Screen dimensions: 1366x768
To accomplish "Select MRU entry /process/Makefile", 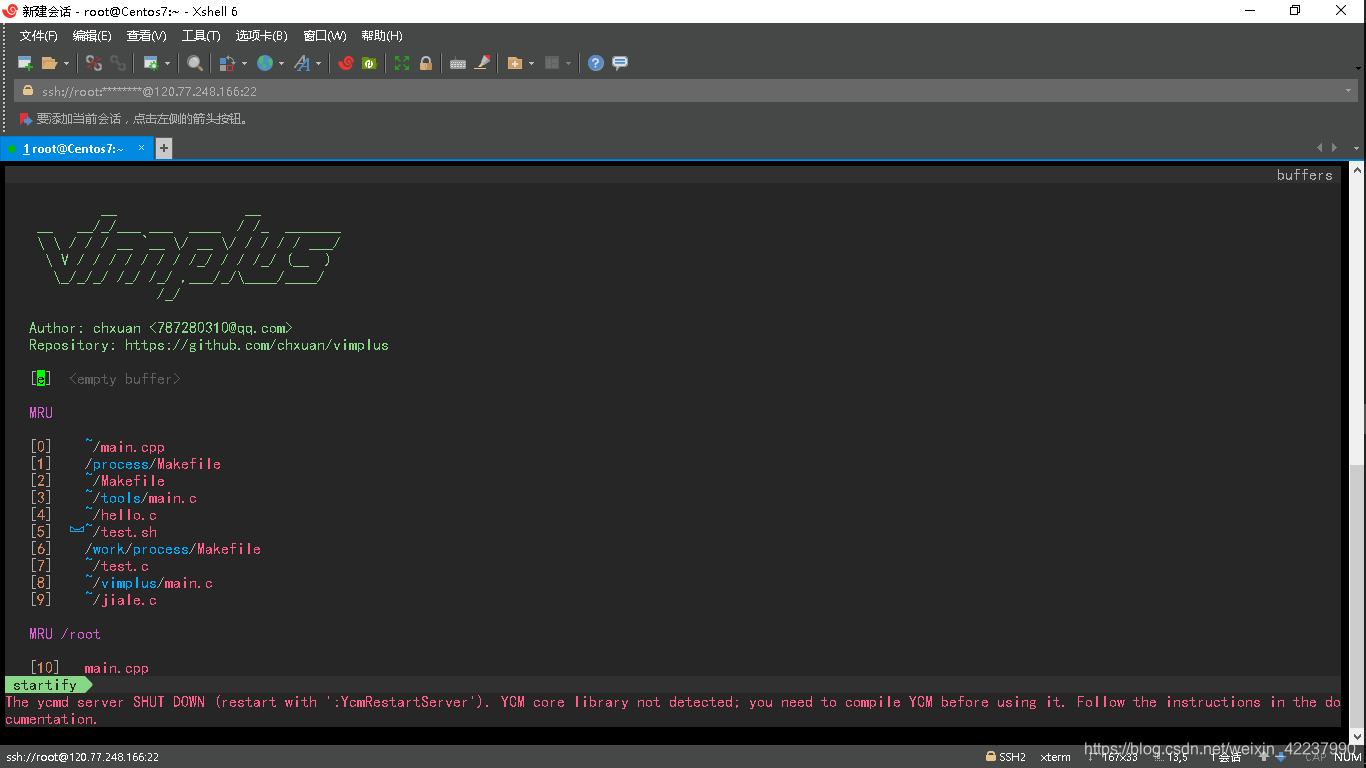I will [x=153, y=464].
